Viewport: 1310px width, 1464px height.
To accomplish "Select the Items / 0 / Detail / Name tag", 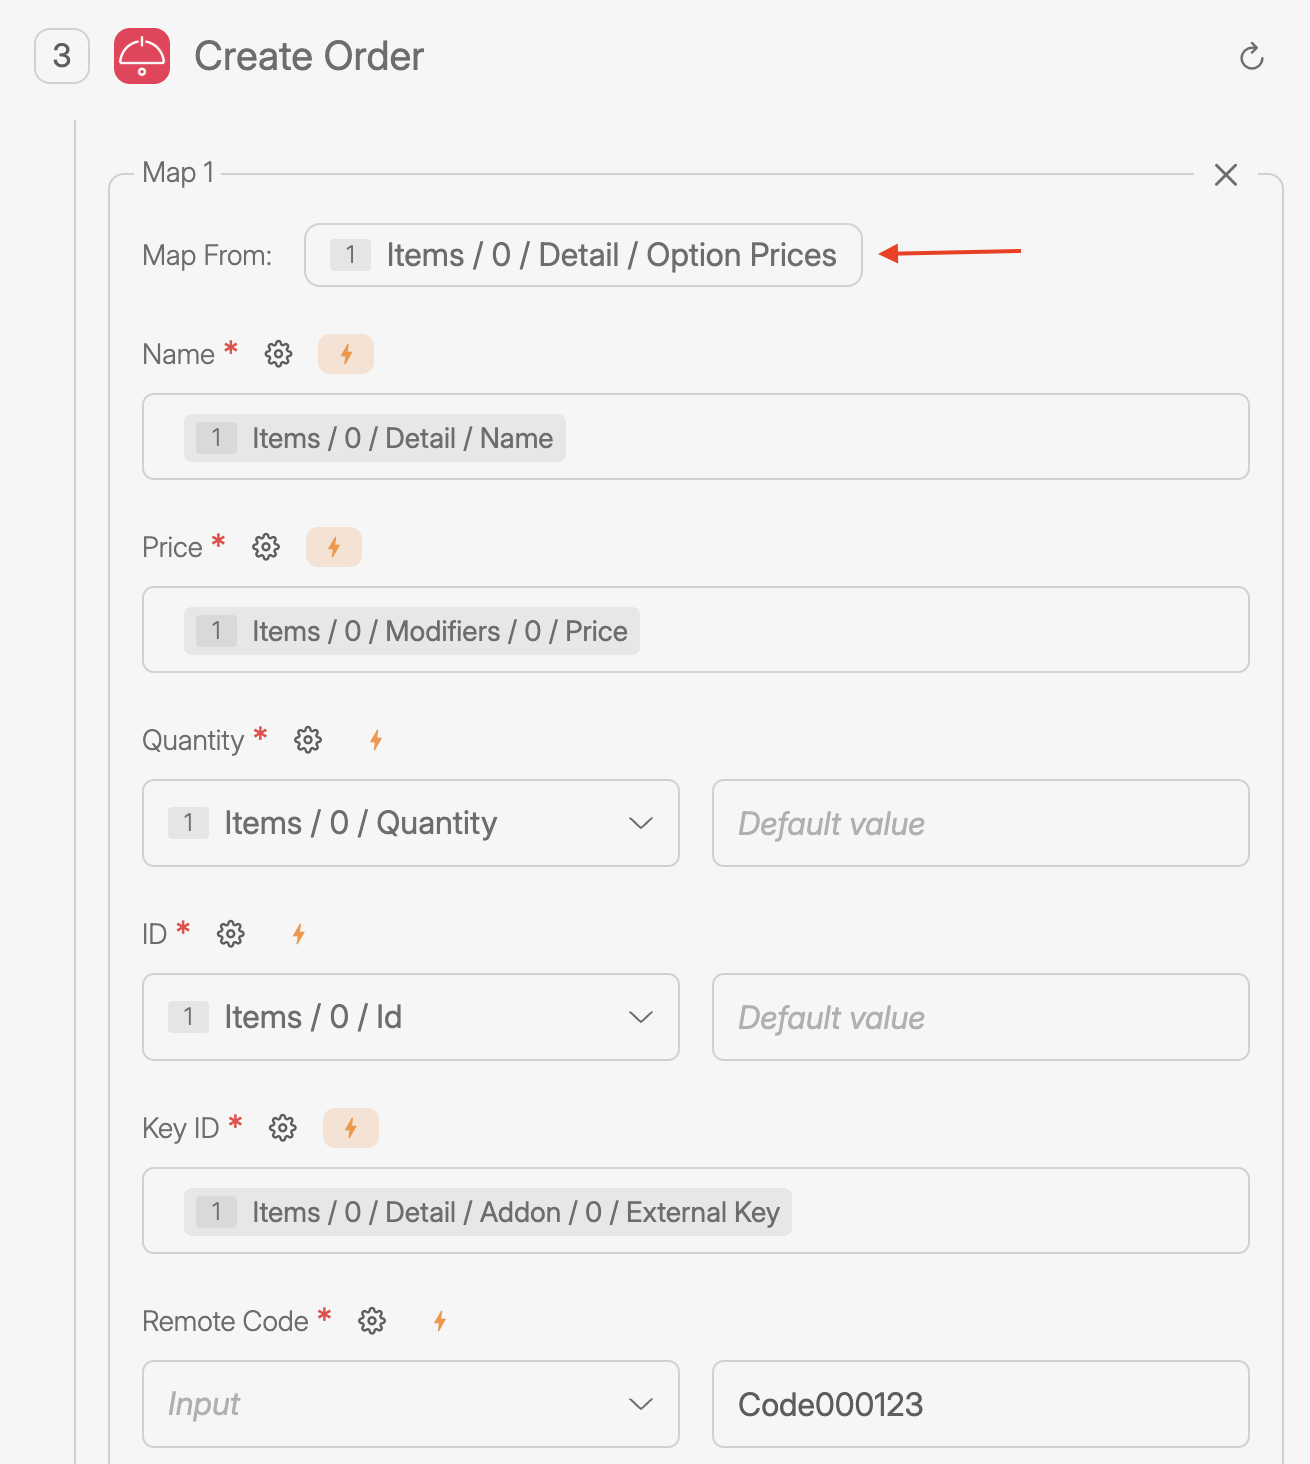I will pos(375,438).
